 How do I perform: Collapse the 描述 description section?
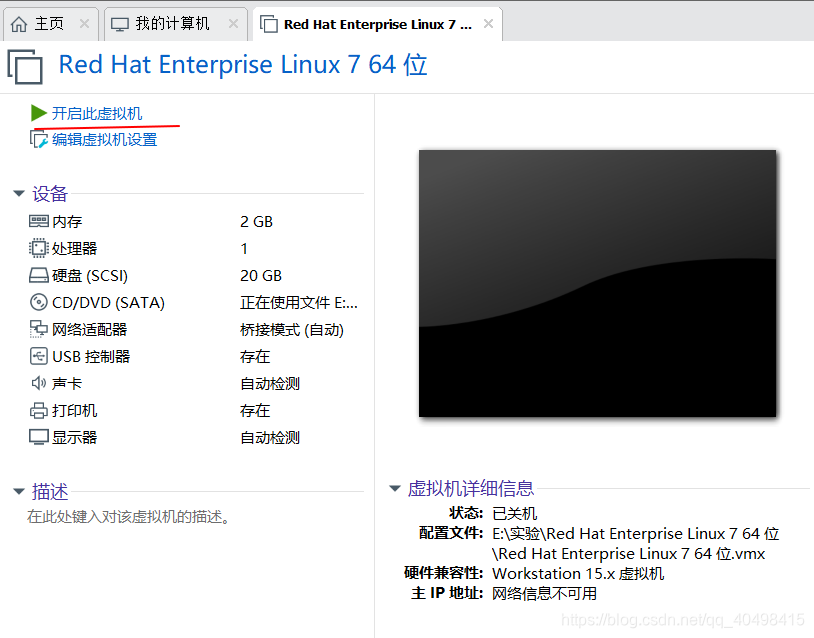click(x=19, y=491)
